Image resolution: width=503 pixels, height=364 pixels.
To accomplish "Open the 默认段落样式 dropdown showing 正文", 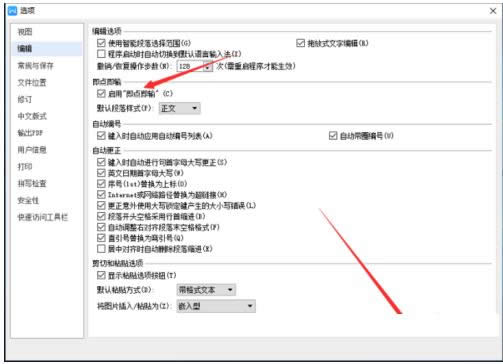I will click(x=179, y=108).
